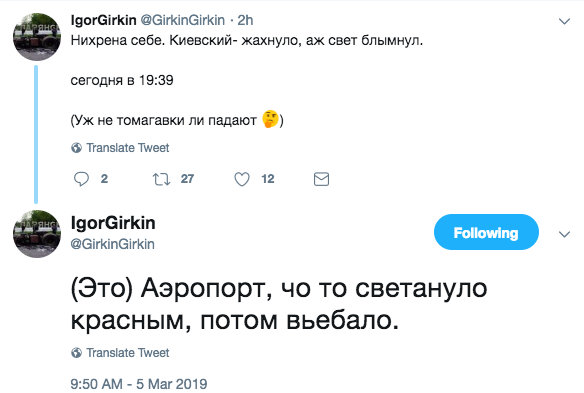The image size is (584, 393).
Task: Open the @GirkinGirkin handle in first tweet
Action: click(182, 20)
